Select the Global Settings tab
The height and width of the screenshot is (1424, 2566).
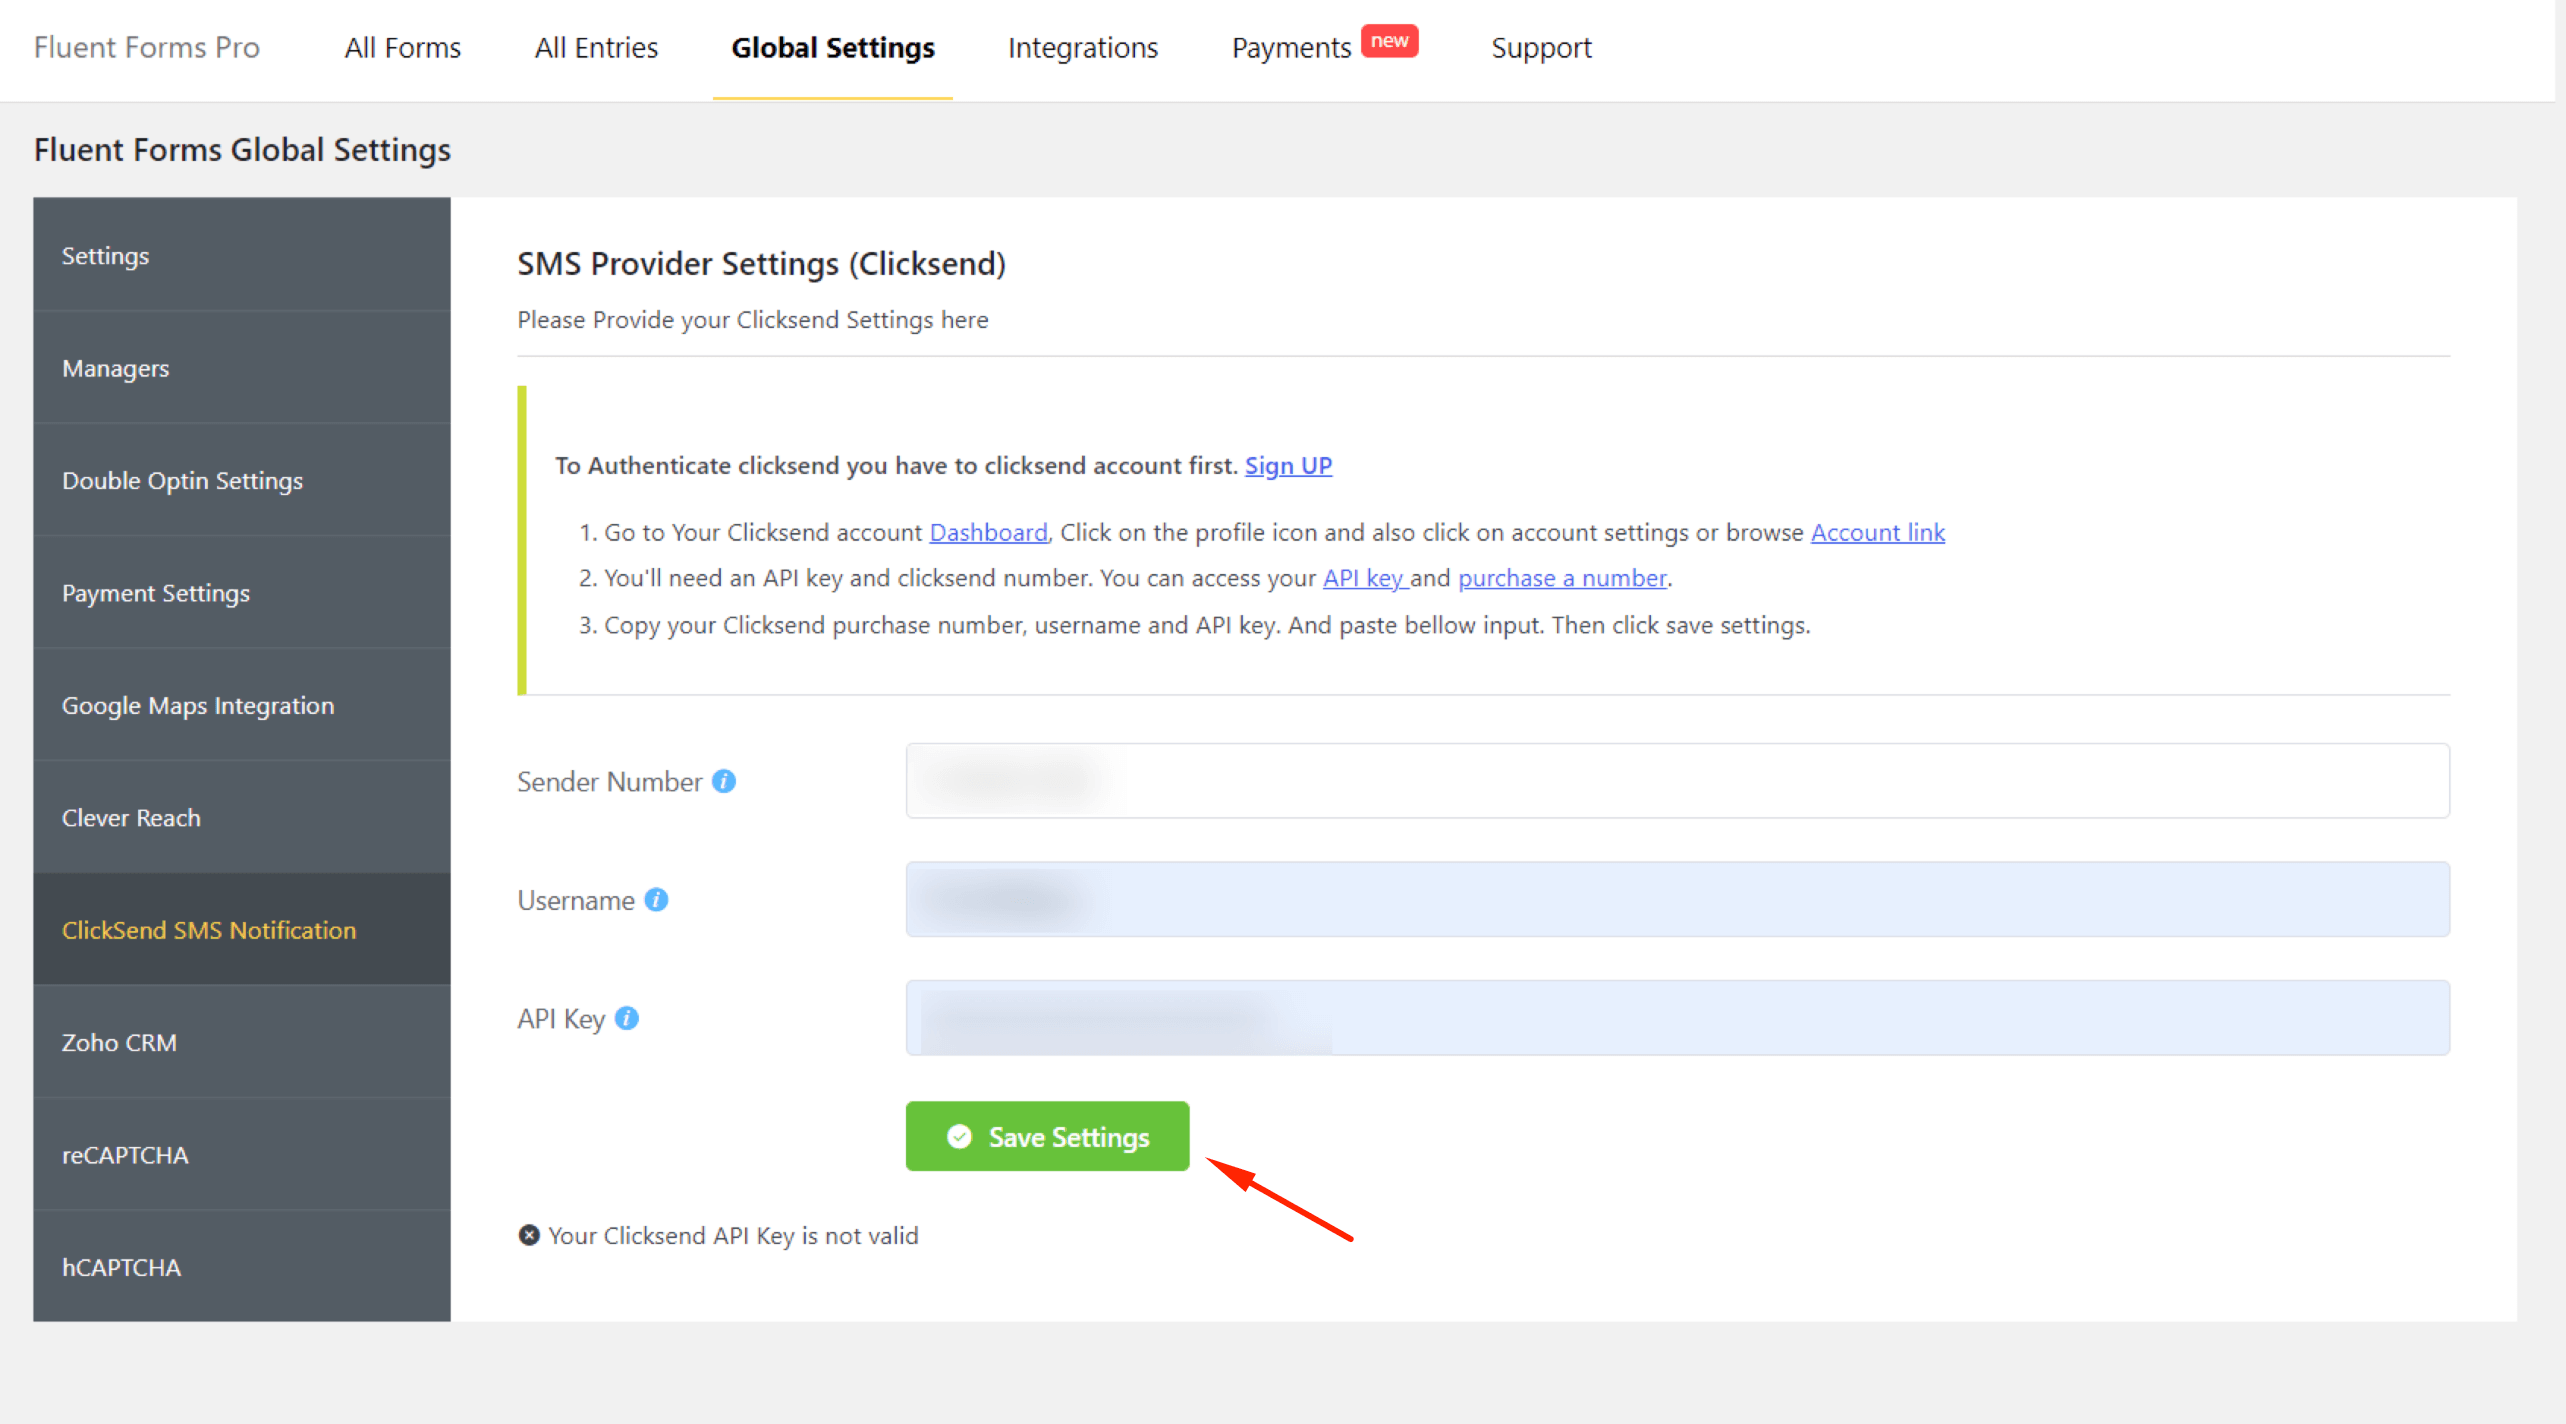(x=832, y=48)
